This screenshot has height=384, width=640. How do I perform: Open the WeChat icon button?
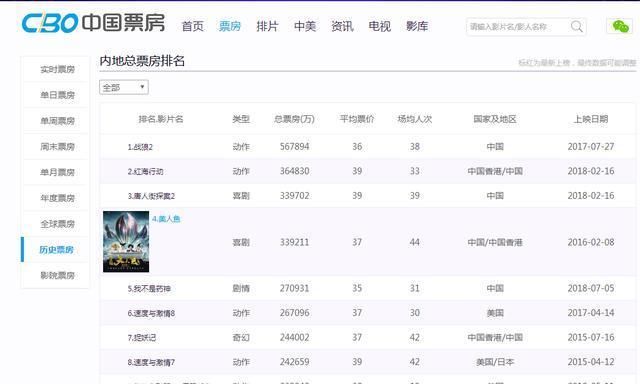coord(620,27)
